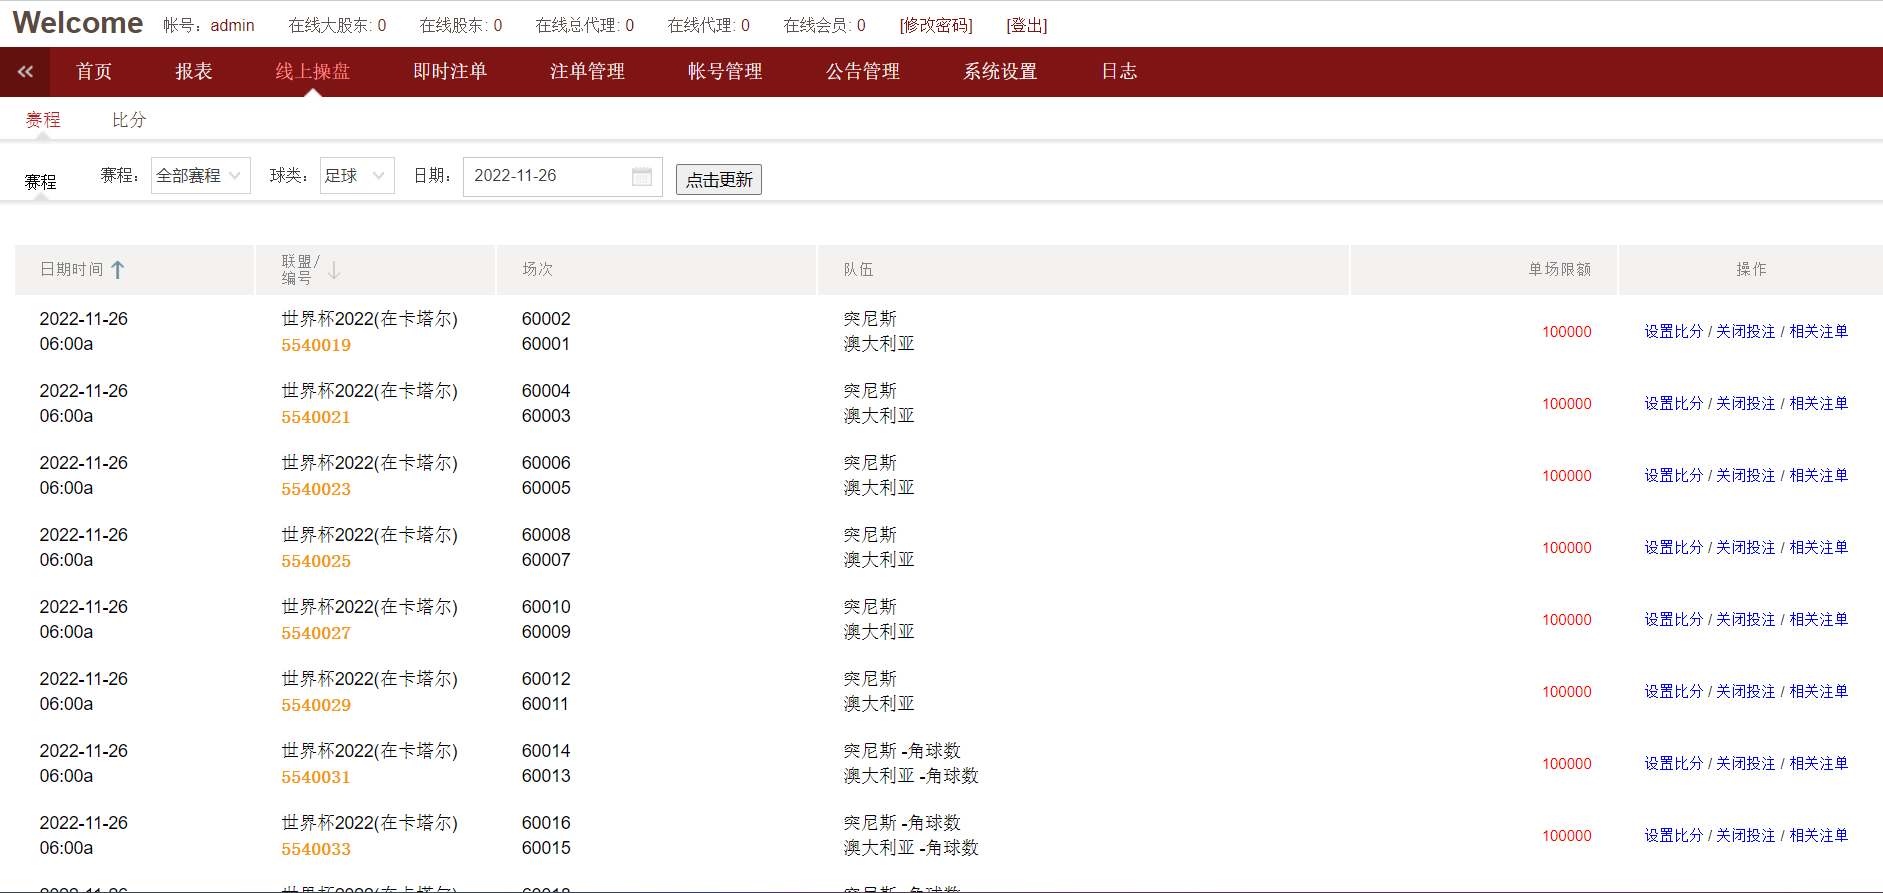1883x893 pixels.
Task: Open 系统设置 in navigation bar
Action: [1000, 72]
